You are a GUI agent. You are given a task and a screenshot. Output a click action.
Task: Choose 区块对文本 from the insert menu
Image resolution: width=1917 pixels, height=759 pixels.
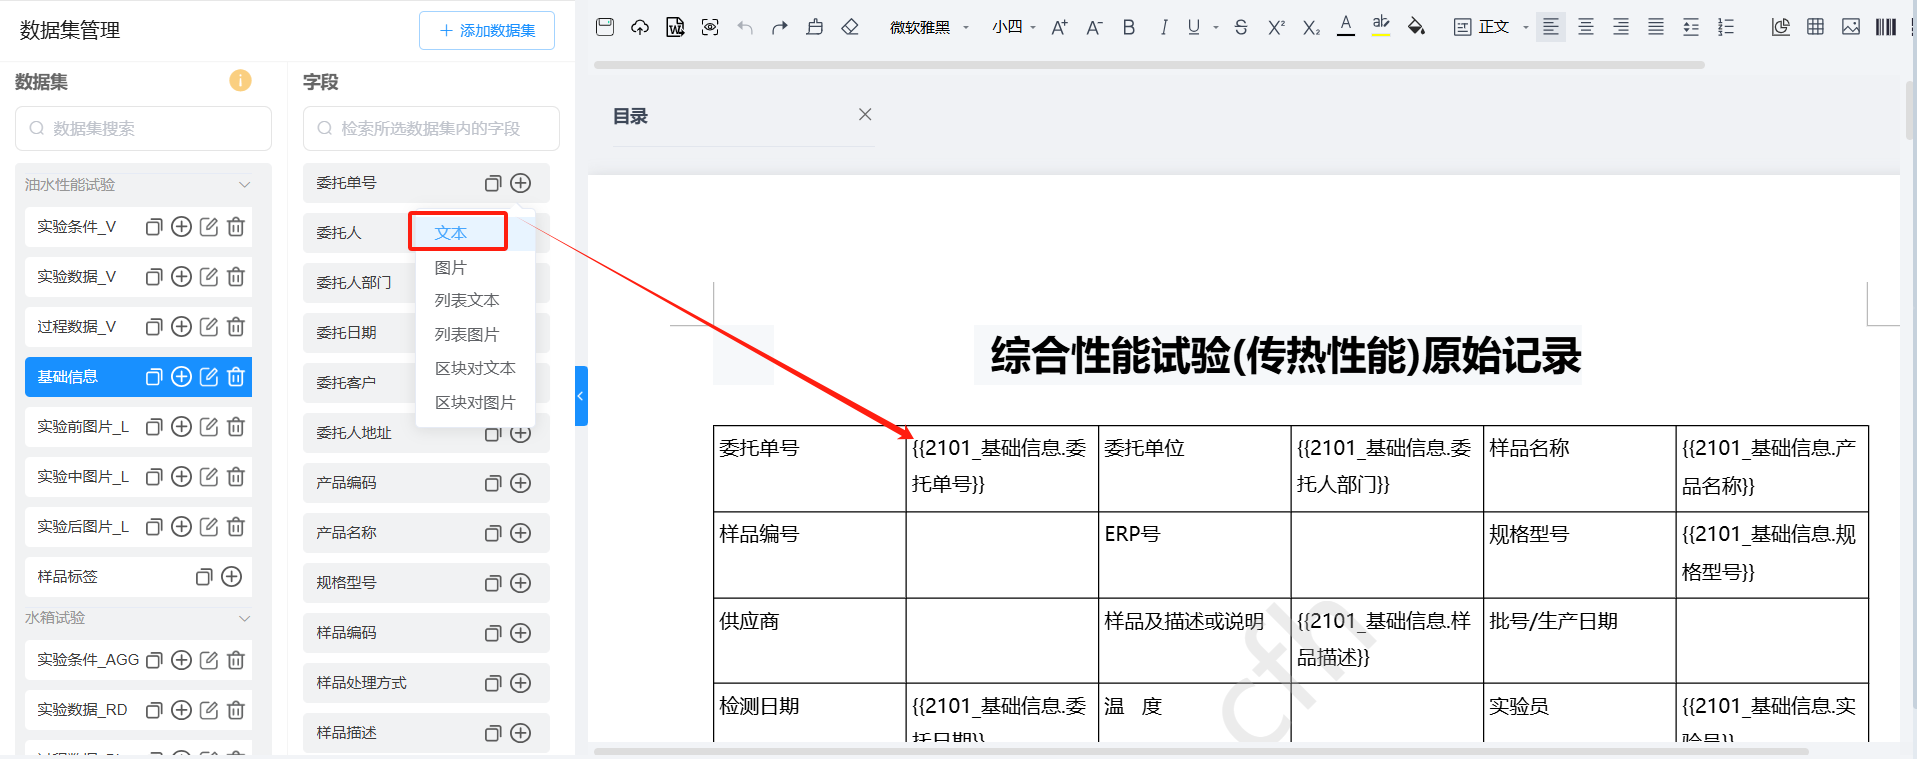(475, 368)
